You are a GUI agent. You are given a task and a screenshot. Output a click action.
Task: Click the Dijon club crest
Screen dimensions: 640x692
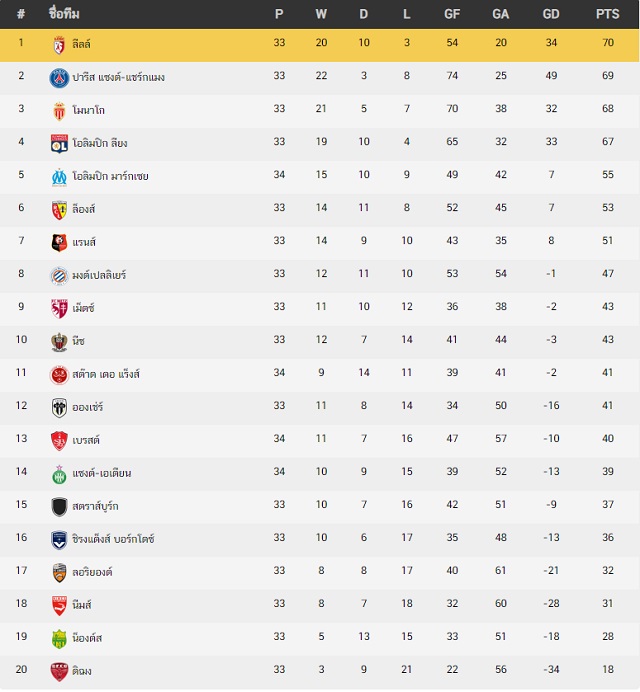pyautogui.click(x=59, y=672)
